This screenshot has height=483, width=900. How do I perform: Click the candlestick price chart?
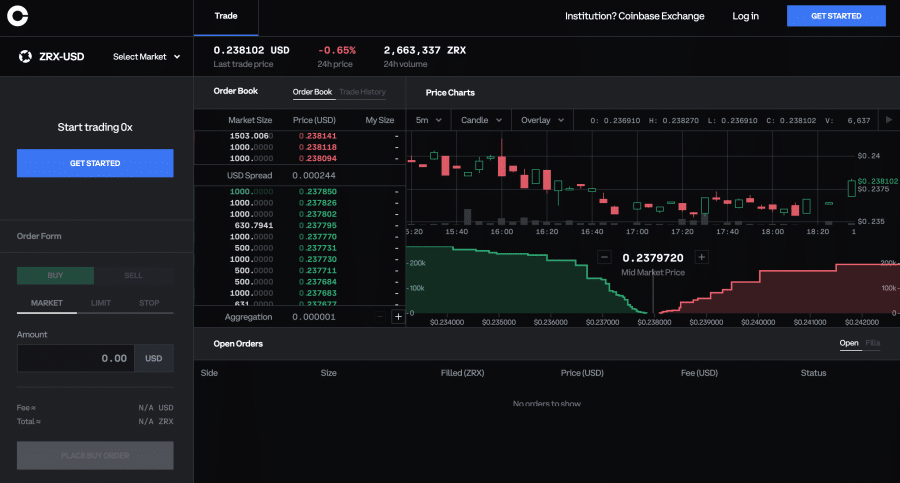point(629,178)
